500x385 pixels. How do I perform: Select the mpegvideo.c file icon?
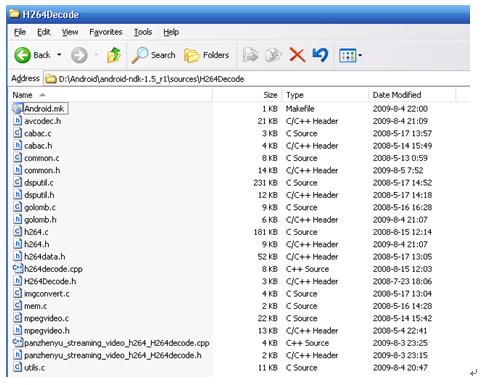(18, 318)
